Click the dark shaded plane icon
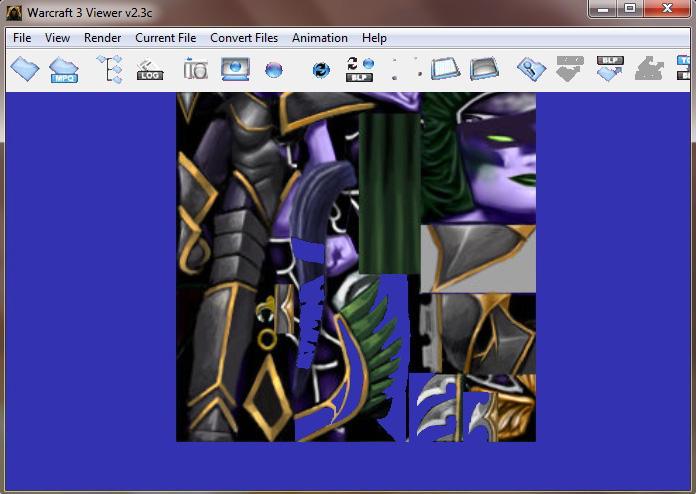This screenshot has height=494, width=696. pyautogui.click(x=484, y=69)
